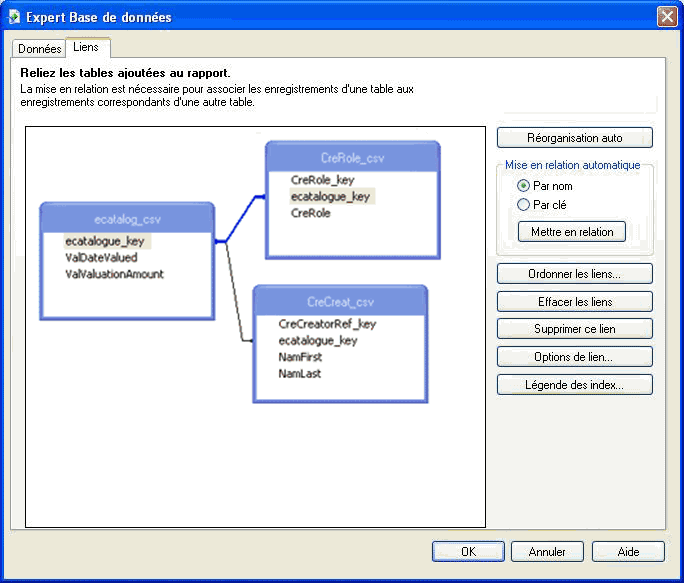Image resolution: width=684 pixels, height=583 pixels.
Task: Click the Expert Base de données title icon
Action: (x=14, y=17)
